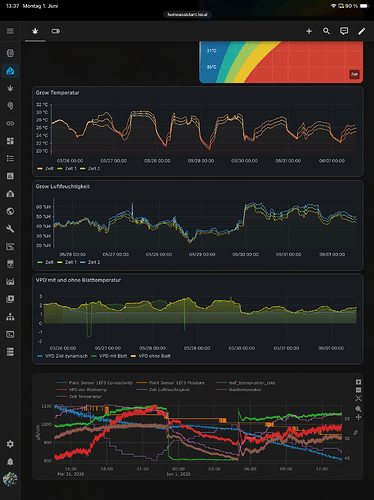This screenshot has width=374, height=500.
Task: Open the map marker sidebar icon
Action: pyautogui.click(x=10, y=106)
